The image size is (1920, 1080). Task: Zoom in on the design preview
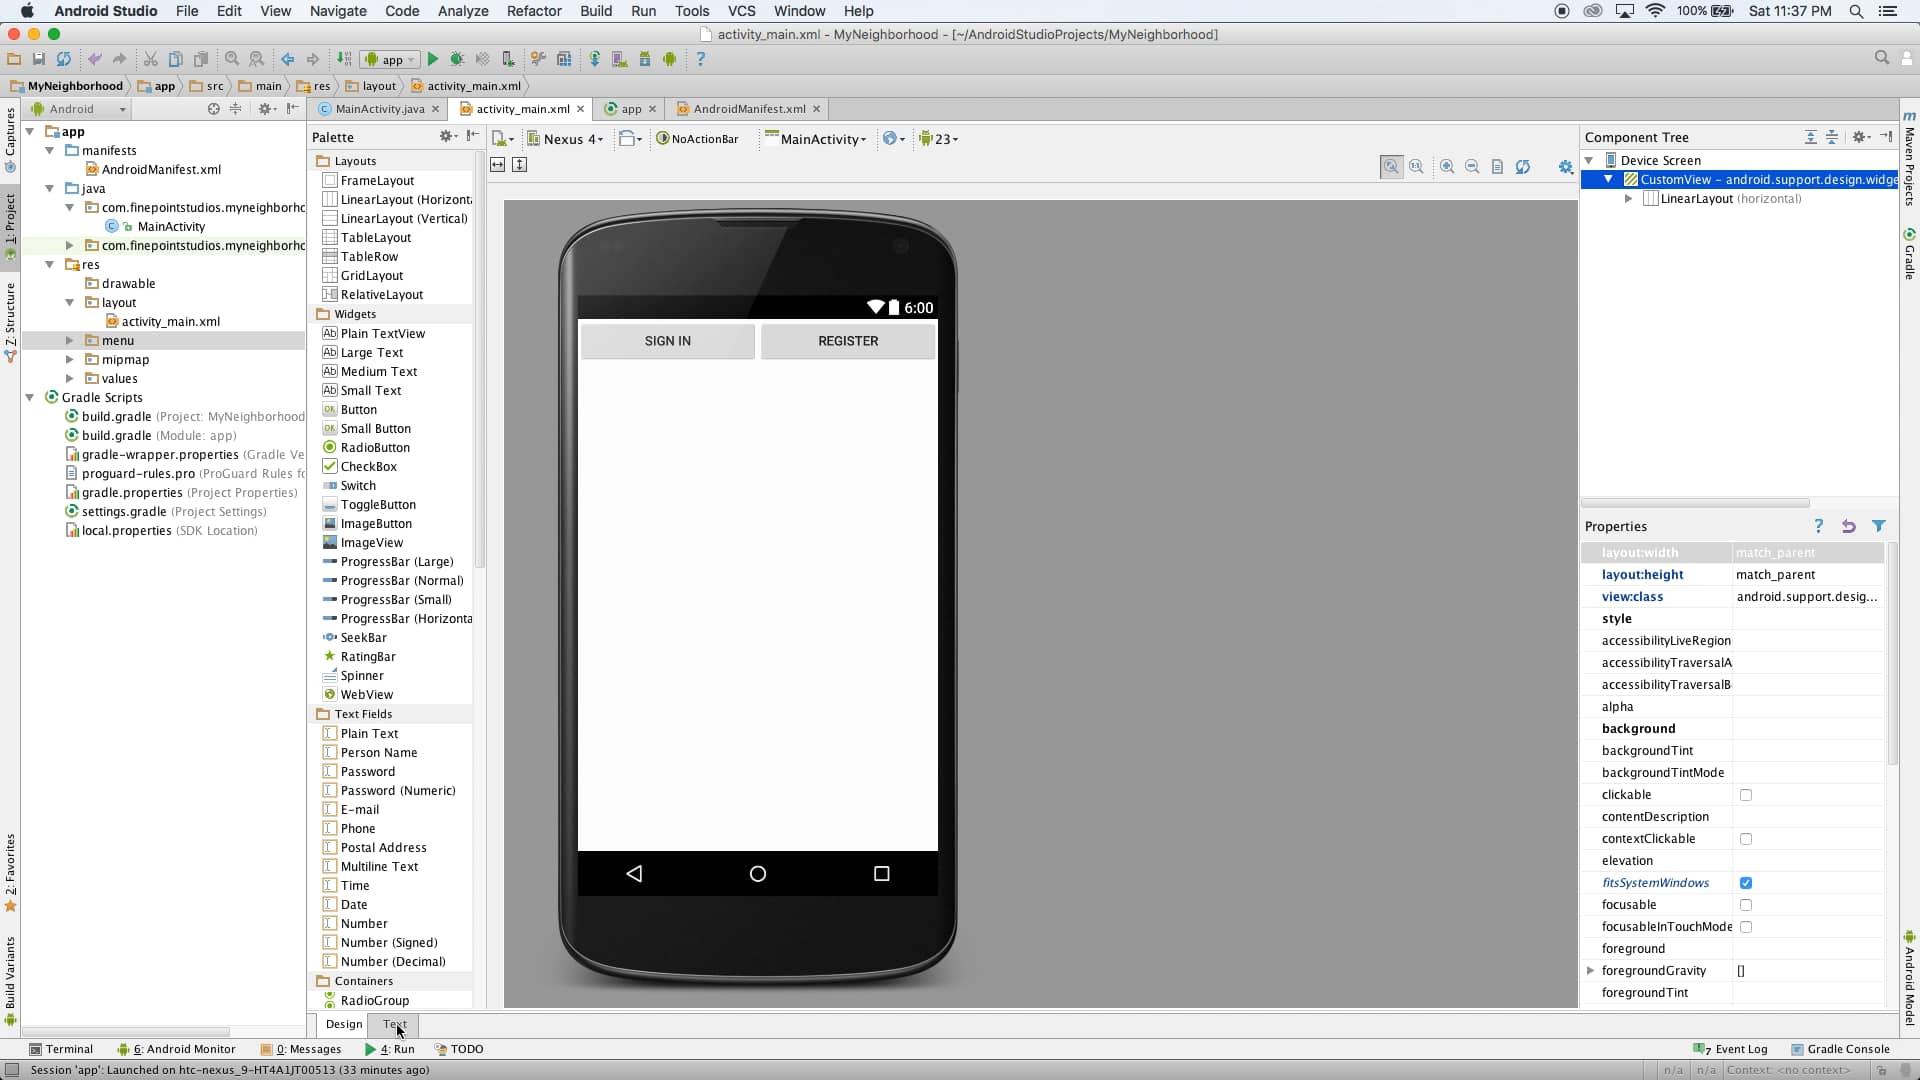1447,167
